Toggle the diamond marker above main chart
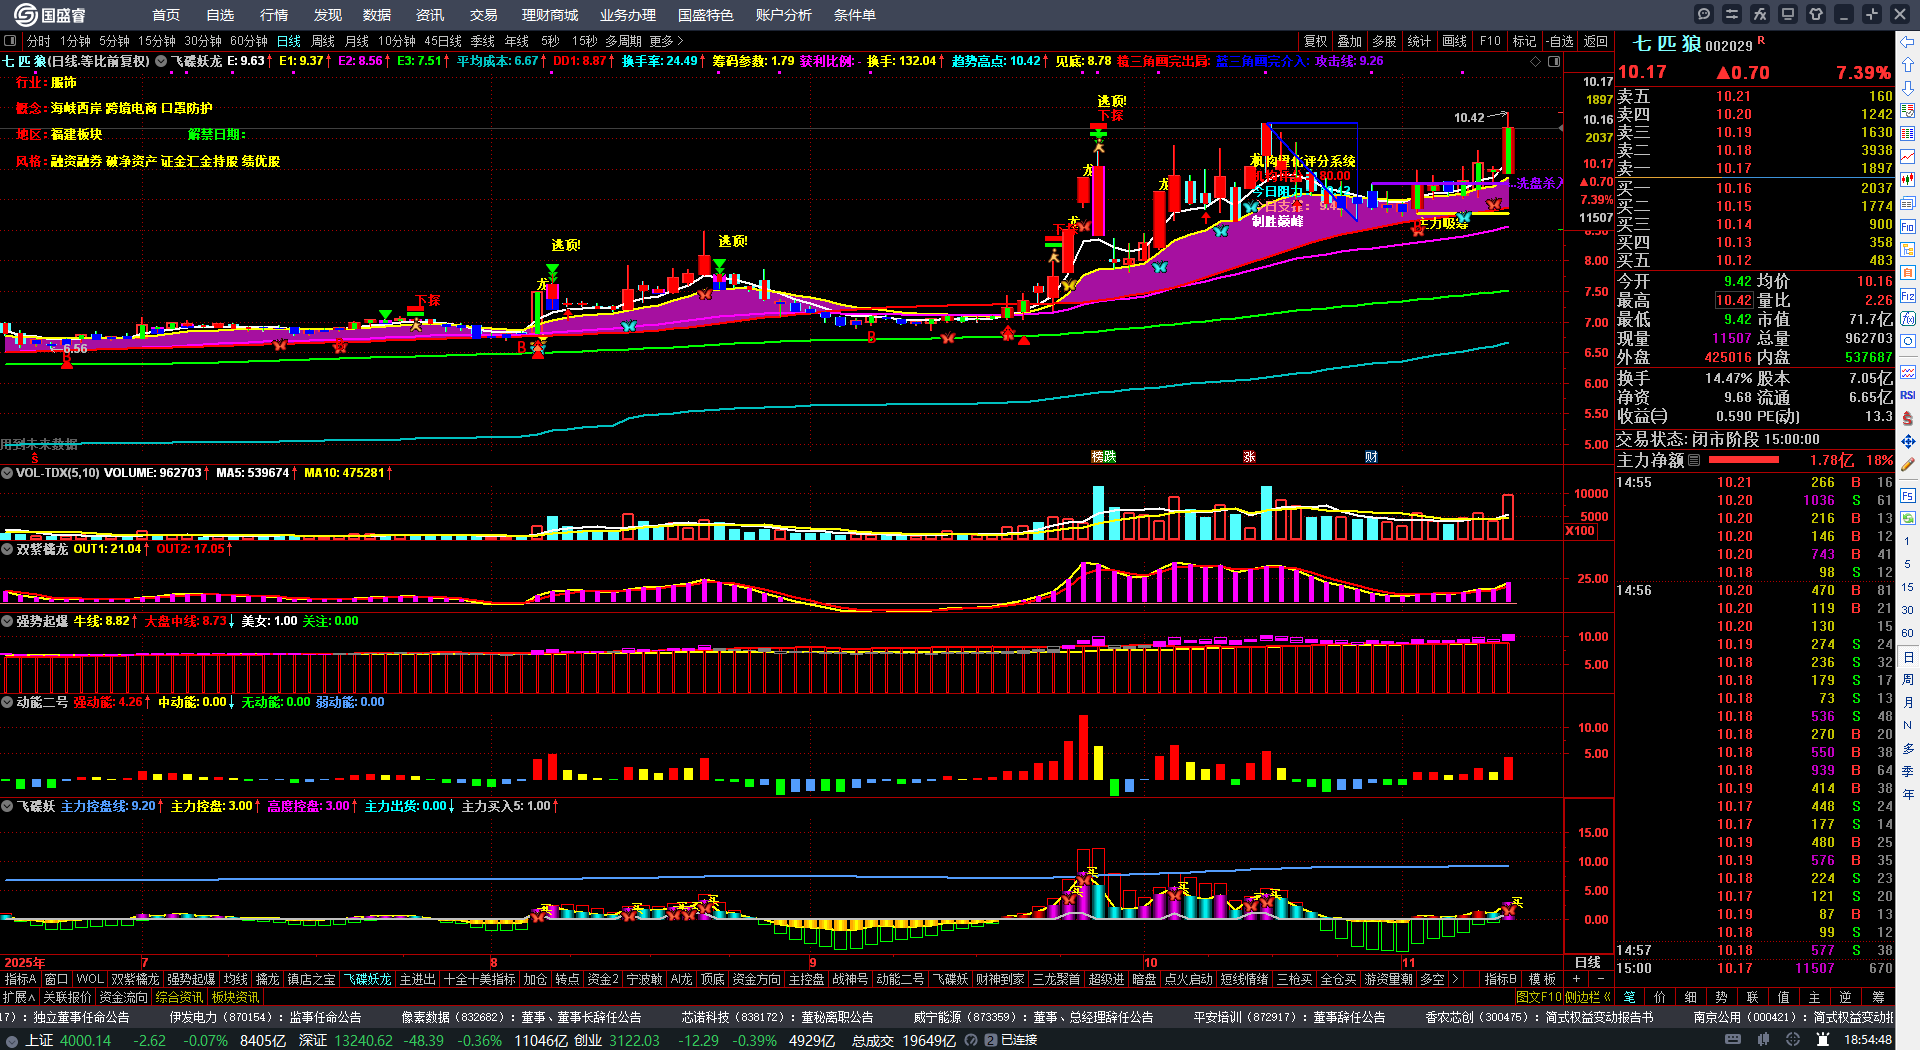 pos(1536,62)
